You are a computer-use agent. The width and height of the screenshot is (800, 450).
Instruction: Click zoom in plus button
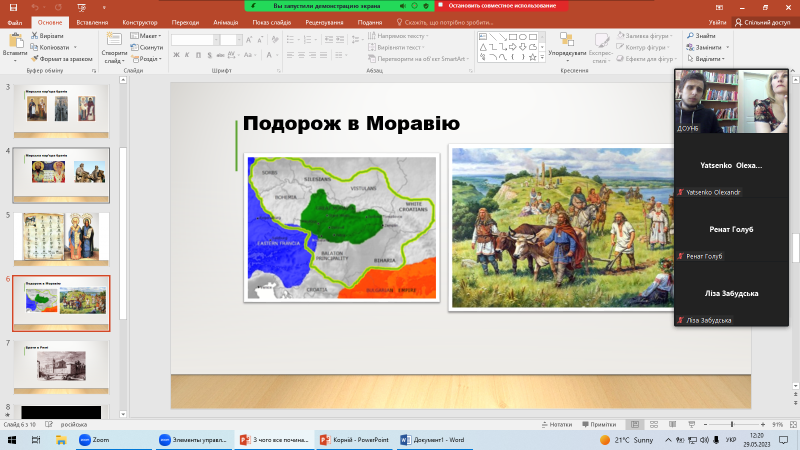(763, 424)
